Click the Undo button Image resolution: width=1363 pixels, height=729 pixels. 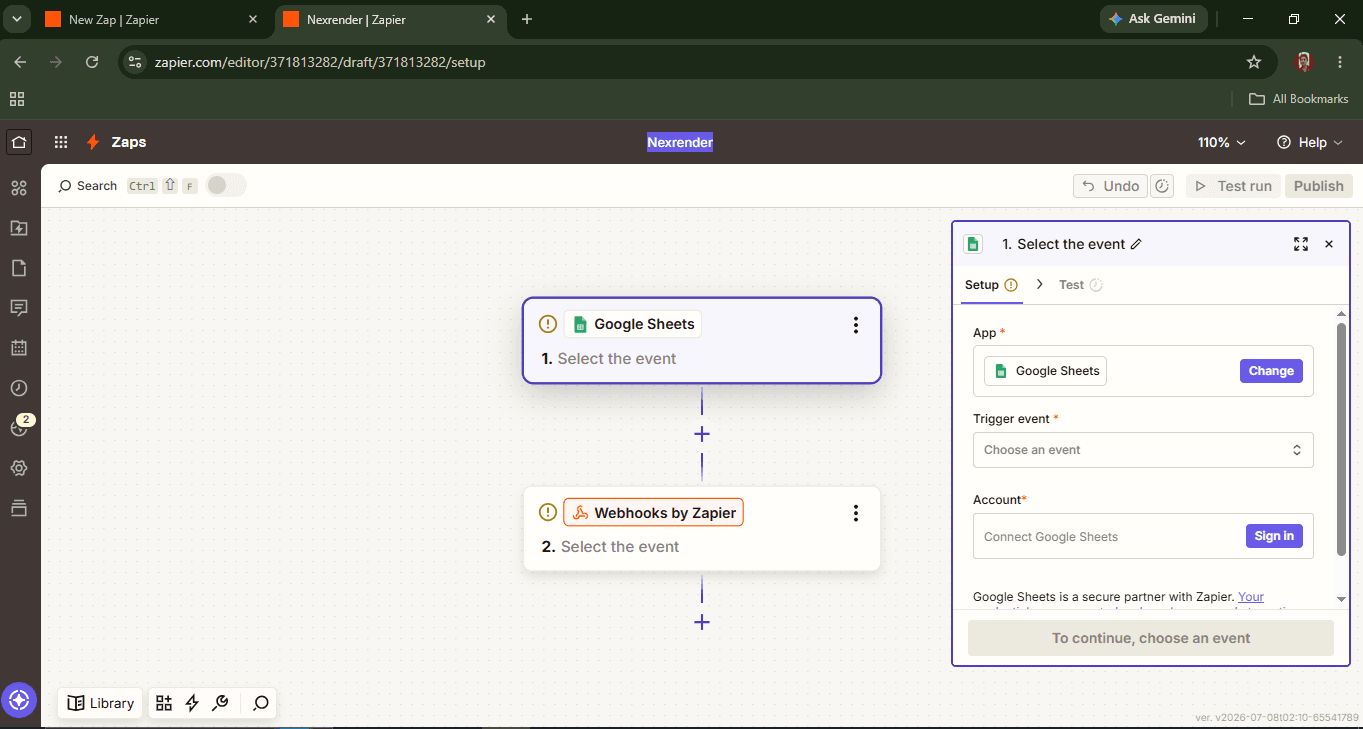1110,186
